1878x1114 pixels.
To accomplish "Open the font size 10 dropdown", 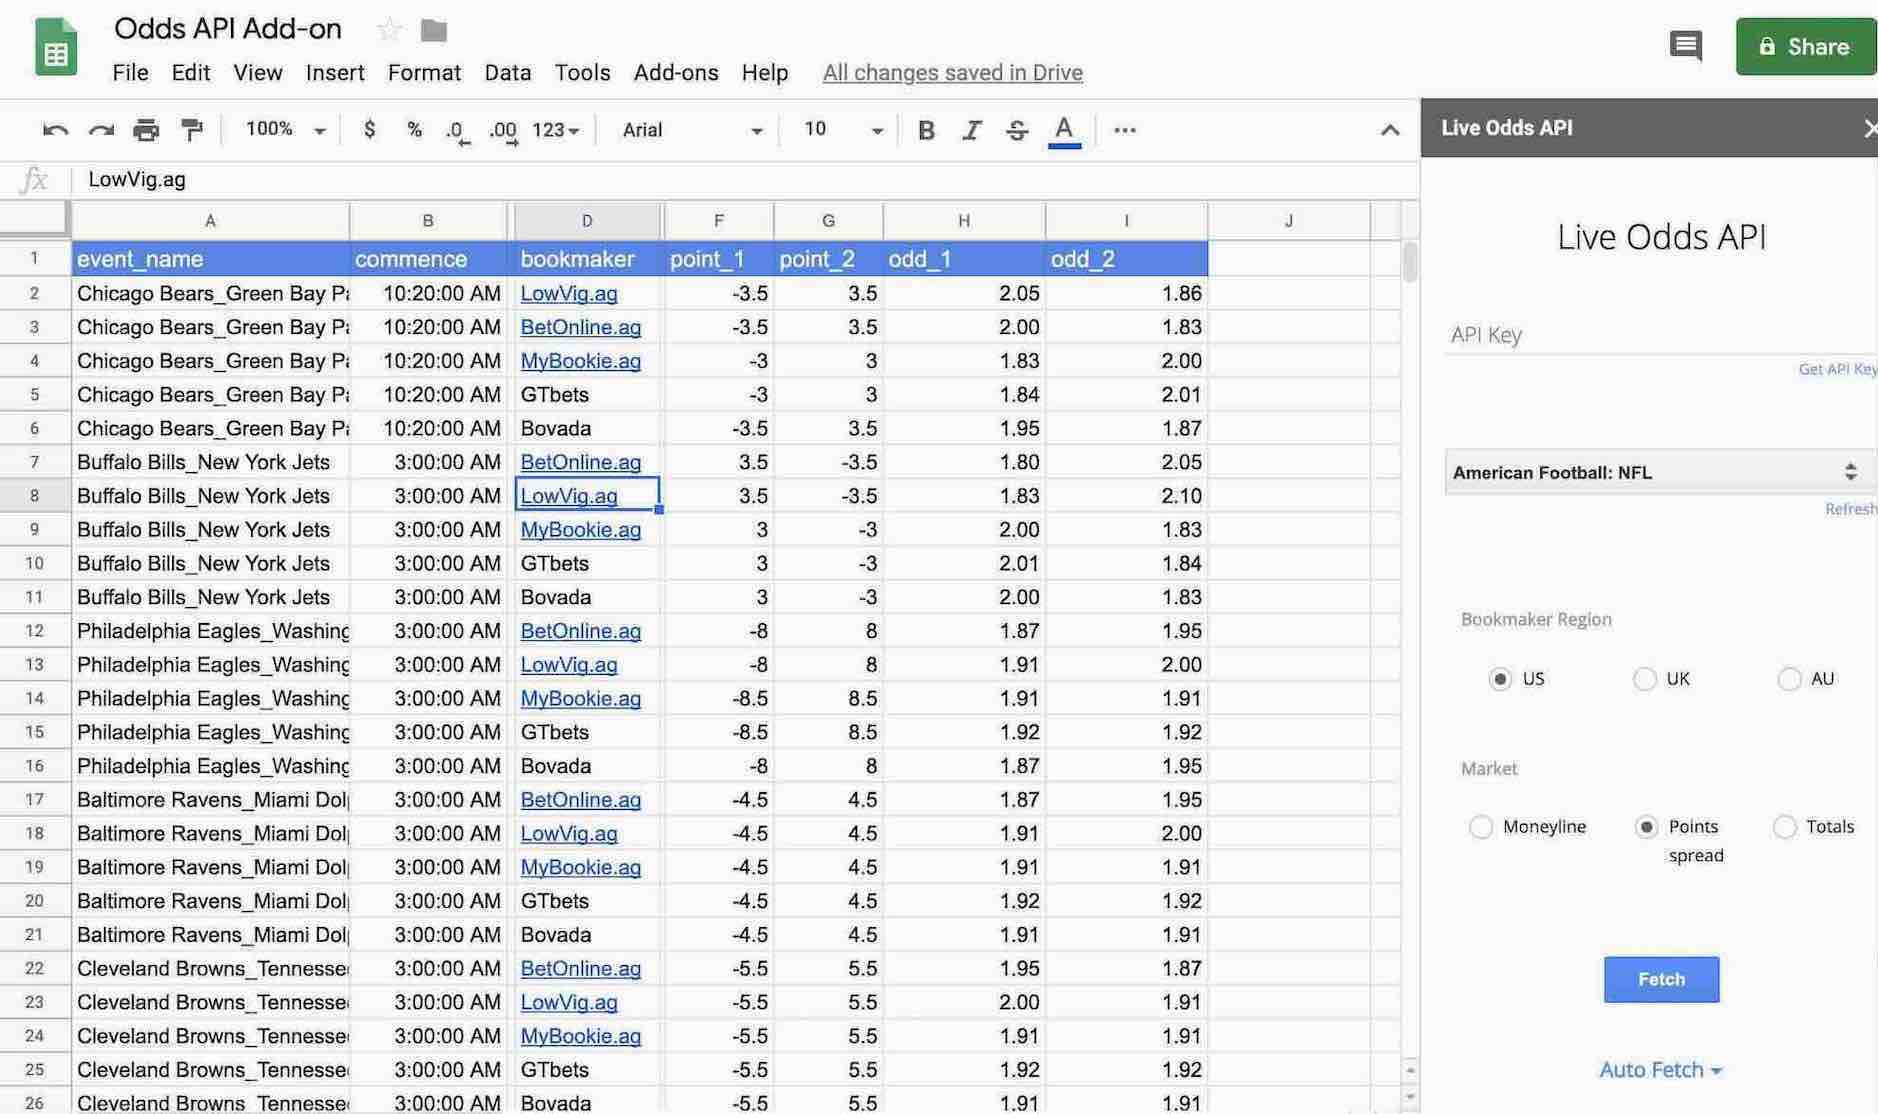I will click(x=843, y=129).
